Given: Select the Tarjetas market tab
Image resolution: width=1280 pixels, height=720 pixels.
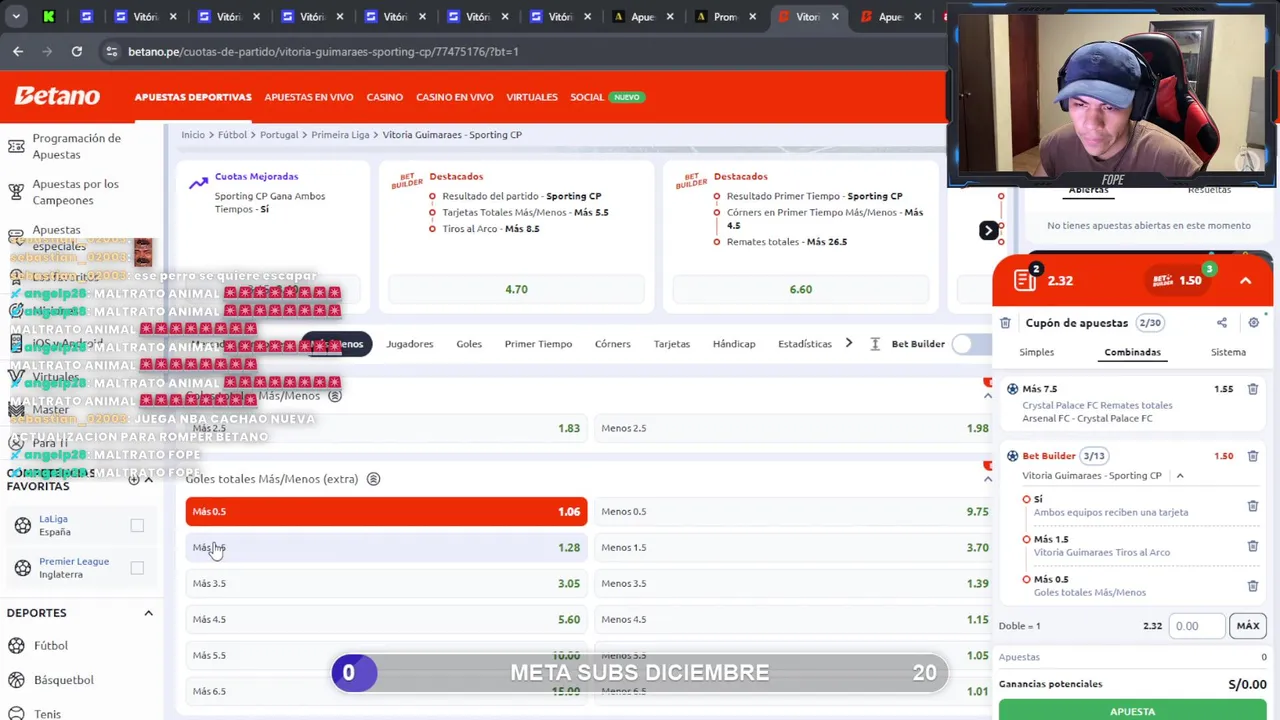Looking at the screenshot, I should click(x=672, y=344).
